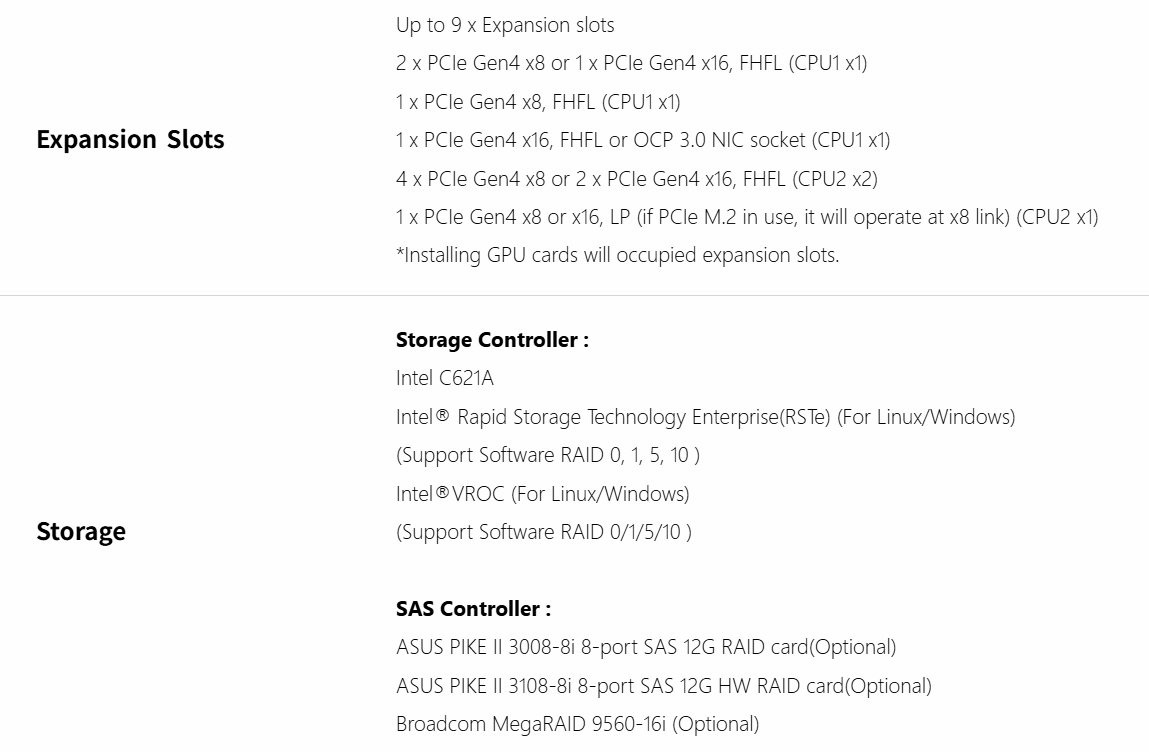The width and height of the screenshot is (1149, 752).
Task: Click the Broadcom MegaRAID 9560-16i line
Action: coord(577,724)
